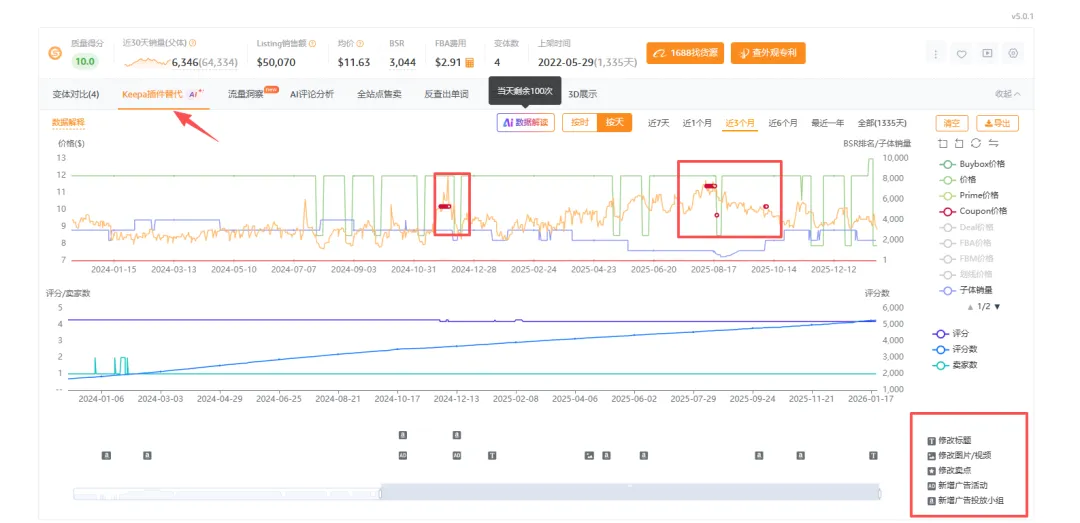Select the 全部(1335天) time range

[882, 123]
